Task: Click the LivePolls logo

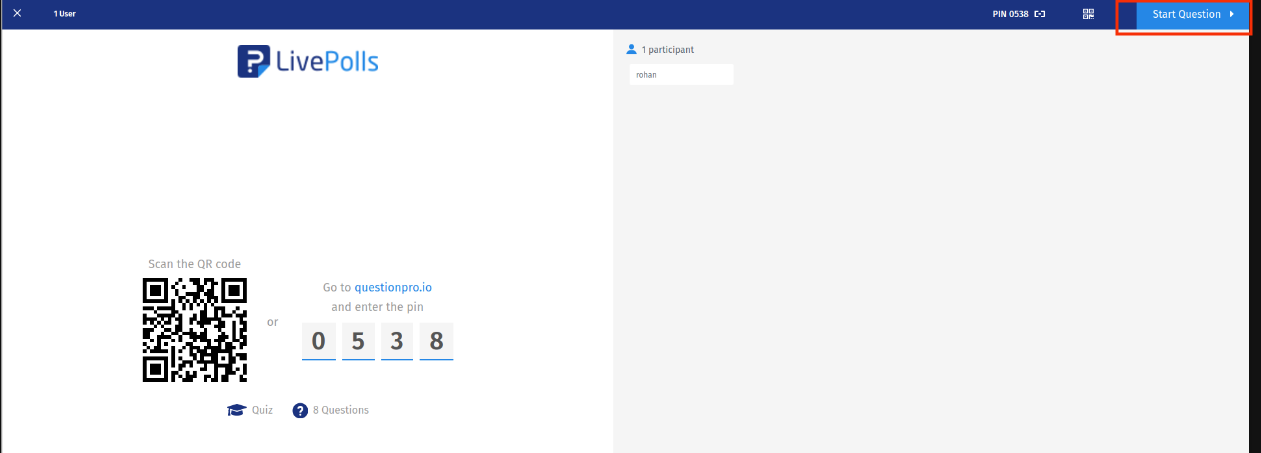Action: (308, 62)
